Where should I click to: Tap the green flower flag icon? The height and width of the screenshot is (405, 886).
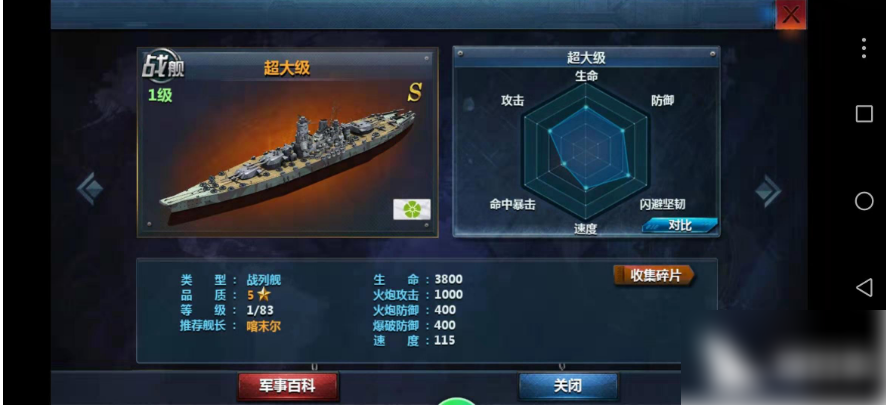pos(412,209)
